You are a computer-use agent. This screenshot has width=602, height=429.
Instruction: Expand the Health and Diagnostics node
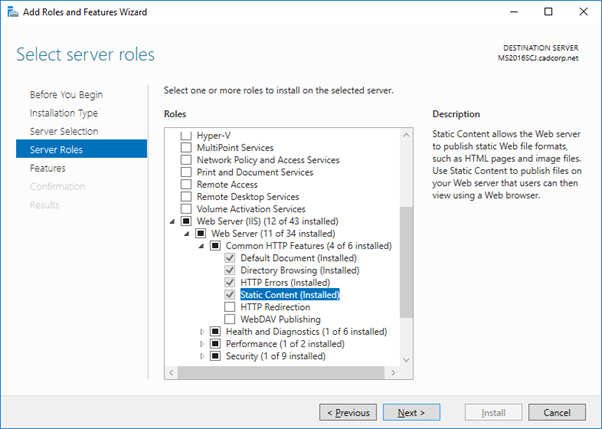click(202, 331)
